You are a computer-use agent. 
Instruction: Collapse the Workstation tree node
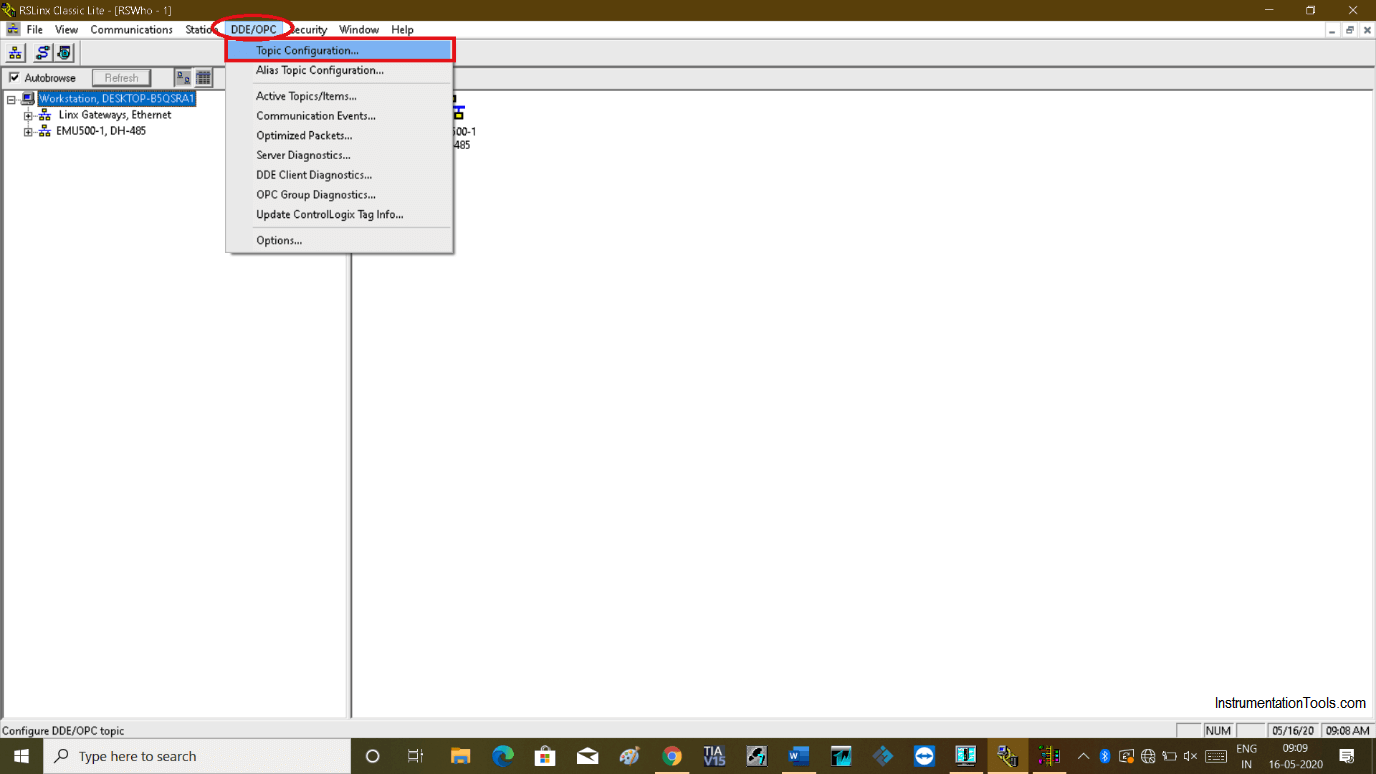pyautogui.click(x=11, y=99)
